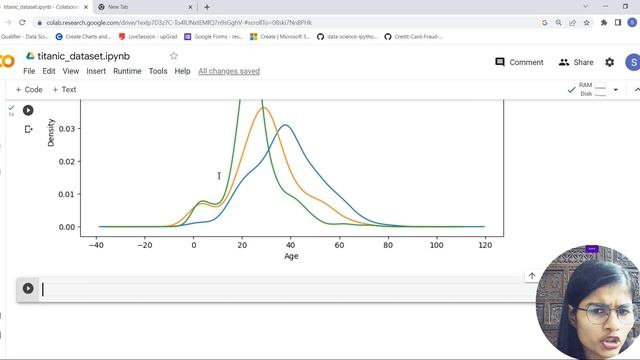The image size is (640, 360).
Task: Expand the RAM Disk runtime dropdown
Action: point(616,89)
